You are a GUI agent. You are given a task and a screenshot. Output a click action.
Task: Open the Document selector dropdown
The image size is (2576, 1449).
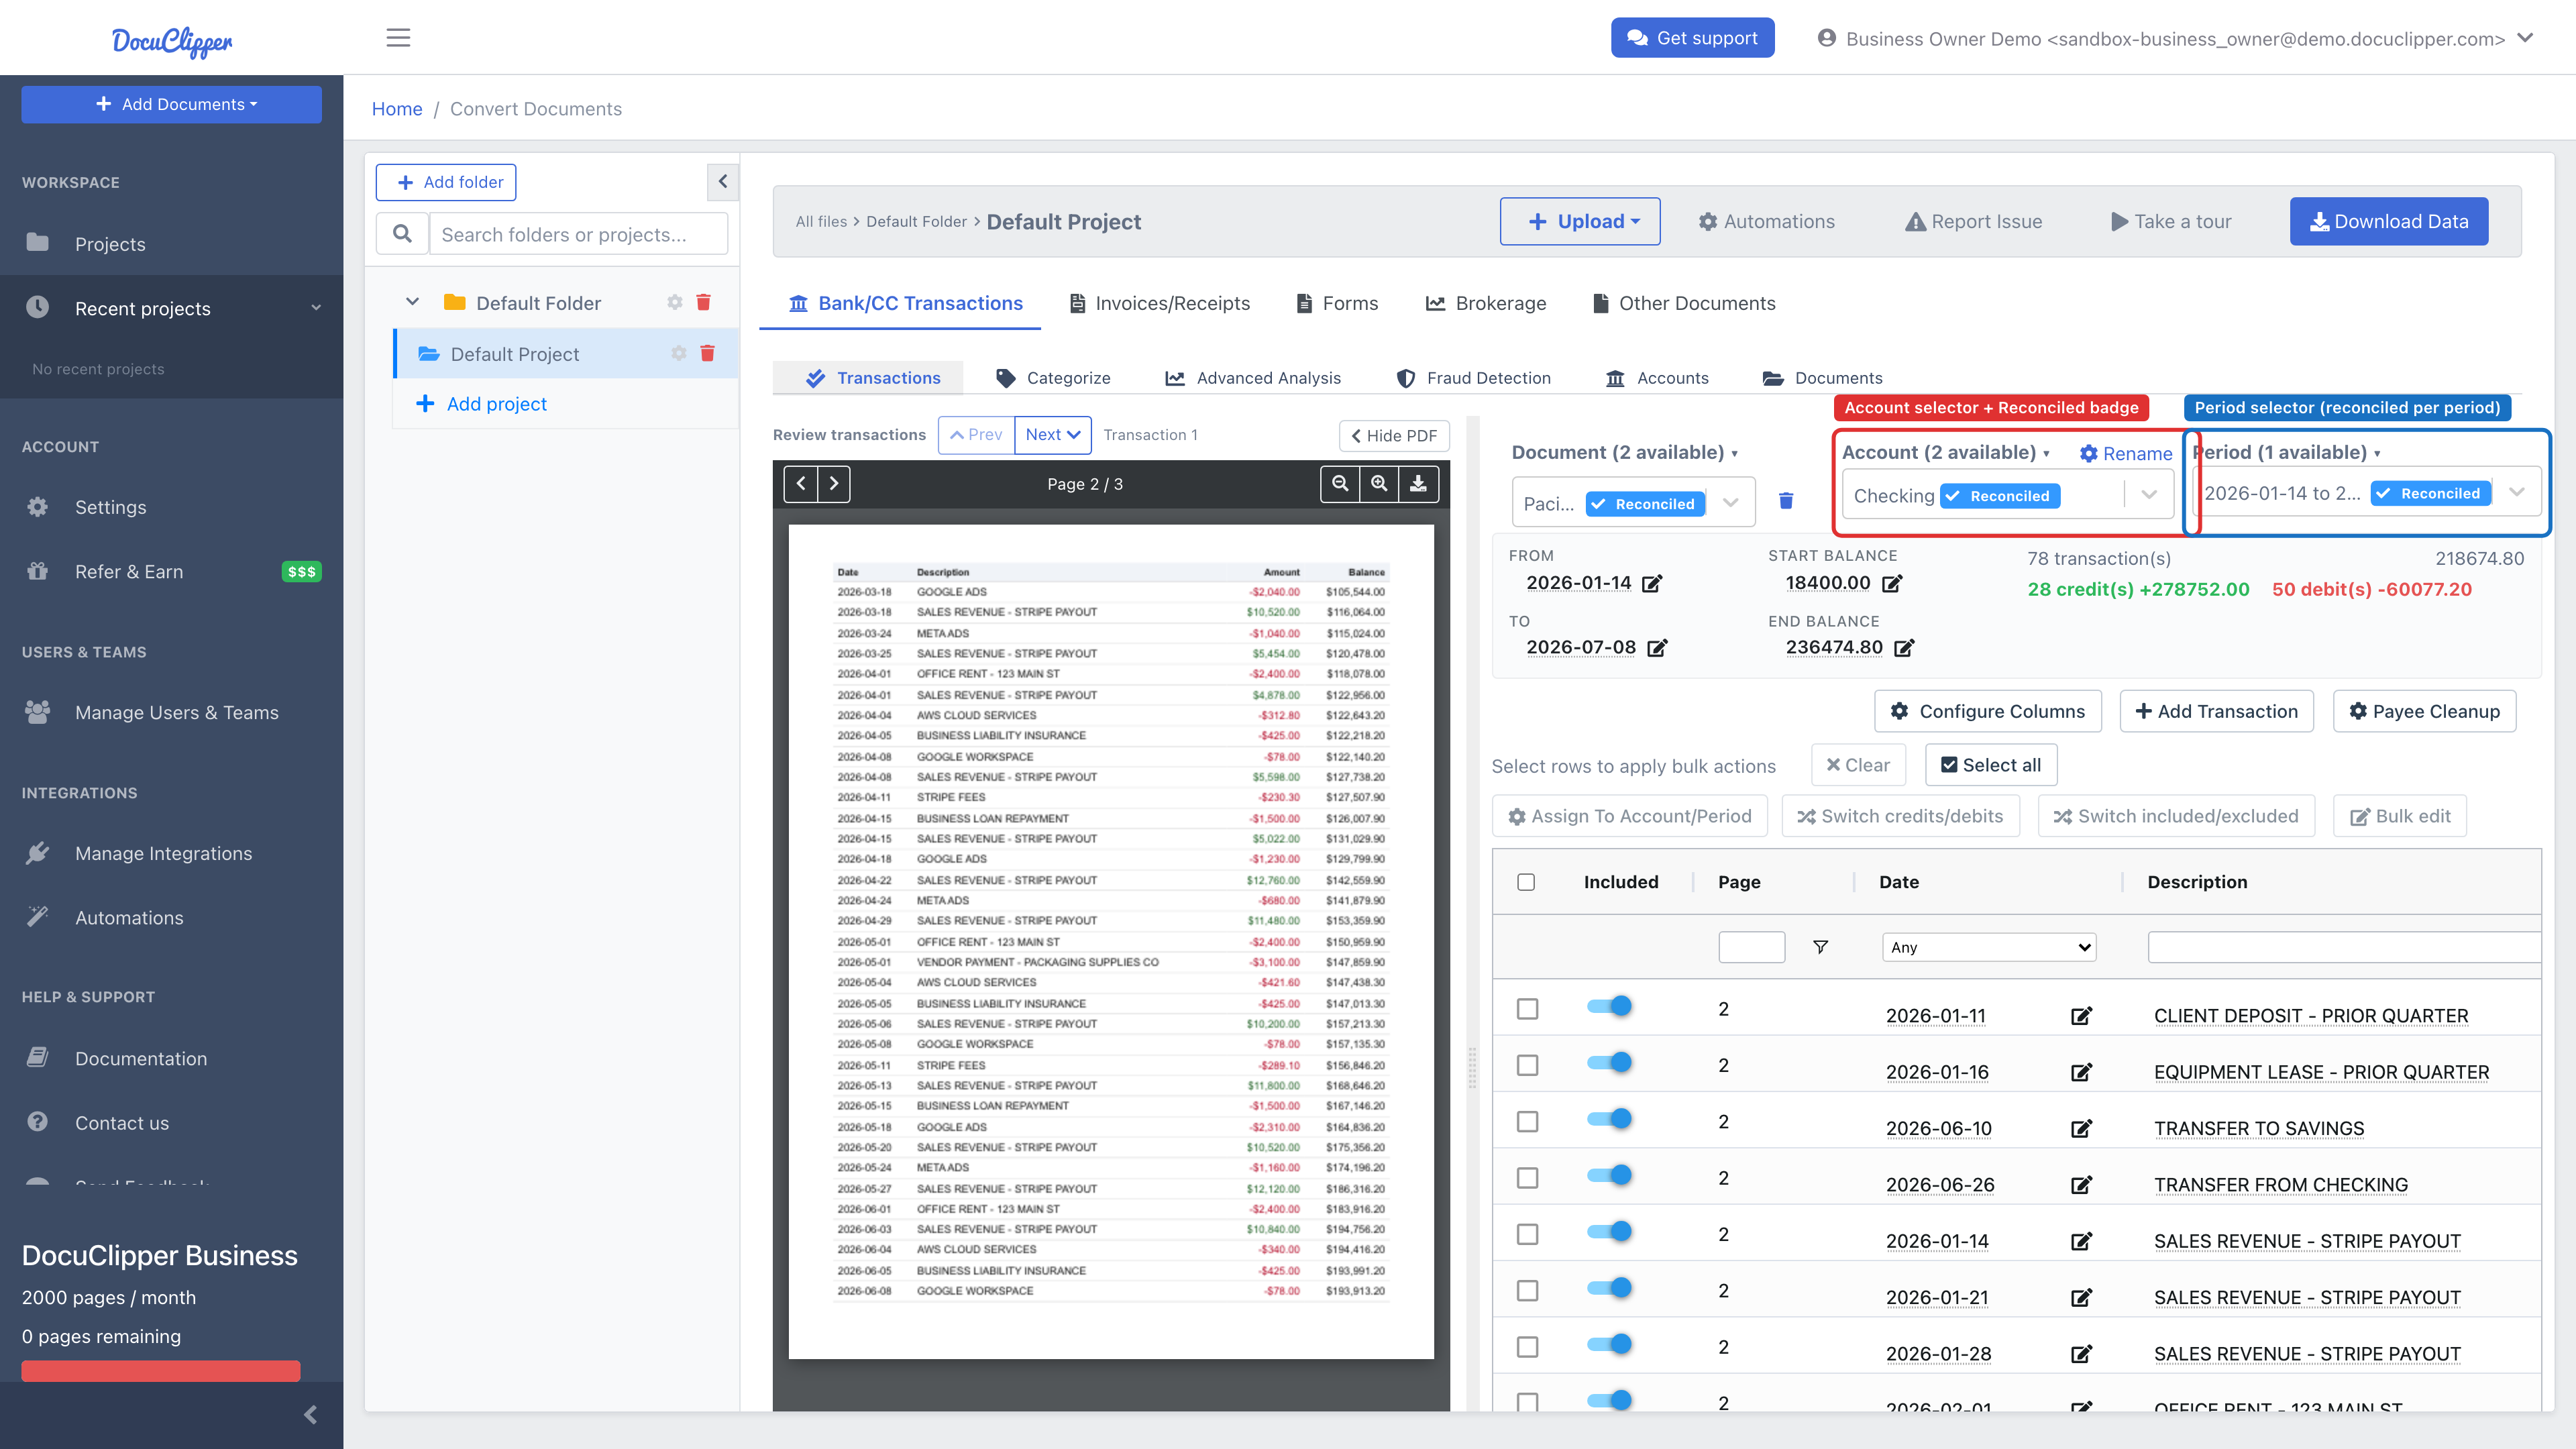1633,503
